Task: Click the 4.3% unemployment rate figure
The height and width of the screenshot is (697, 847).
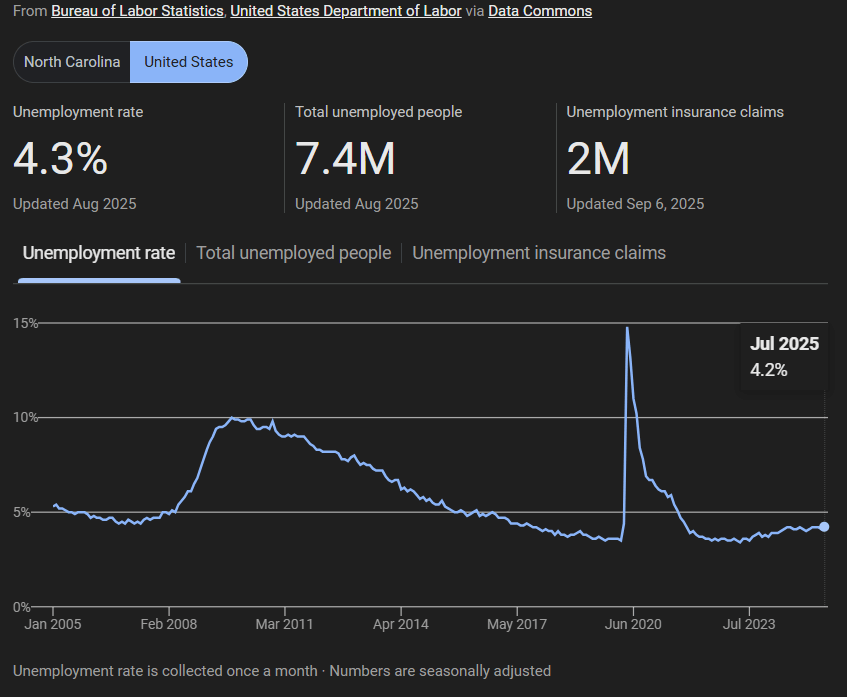Action: point(61,159)
